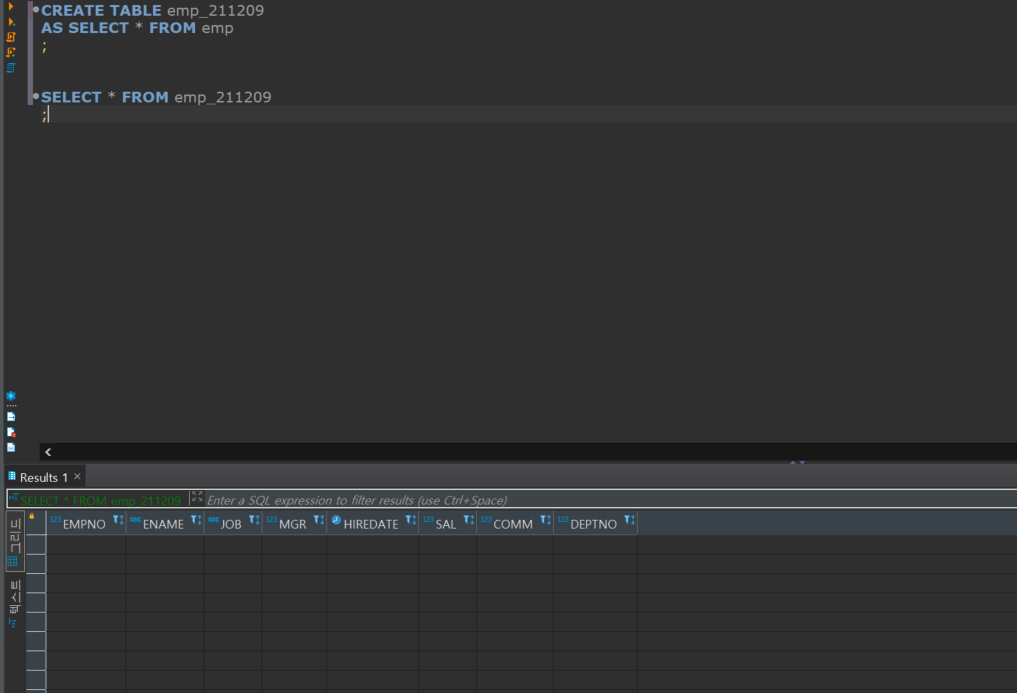The height and width of the screenshot is (693, 1017).
Task: Open the bottom document panel icon
Action: click(11, 447)
